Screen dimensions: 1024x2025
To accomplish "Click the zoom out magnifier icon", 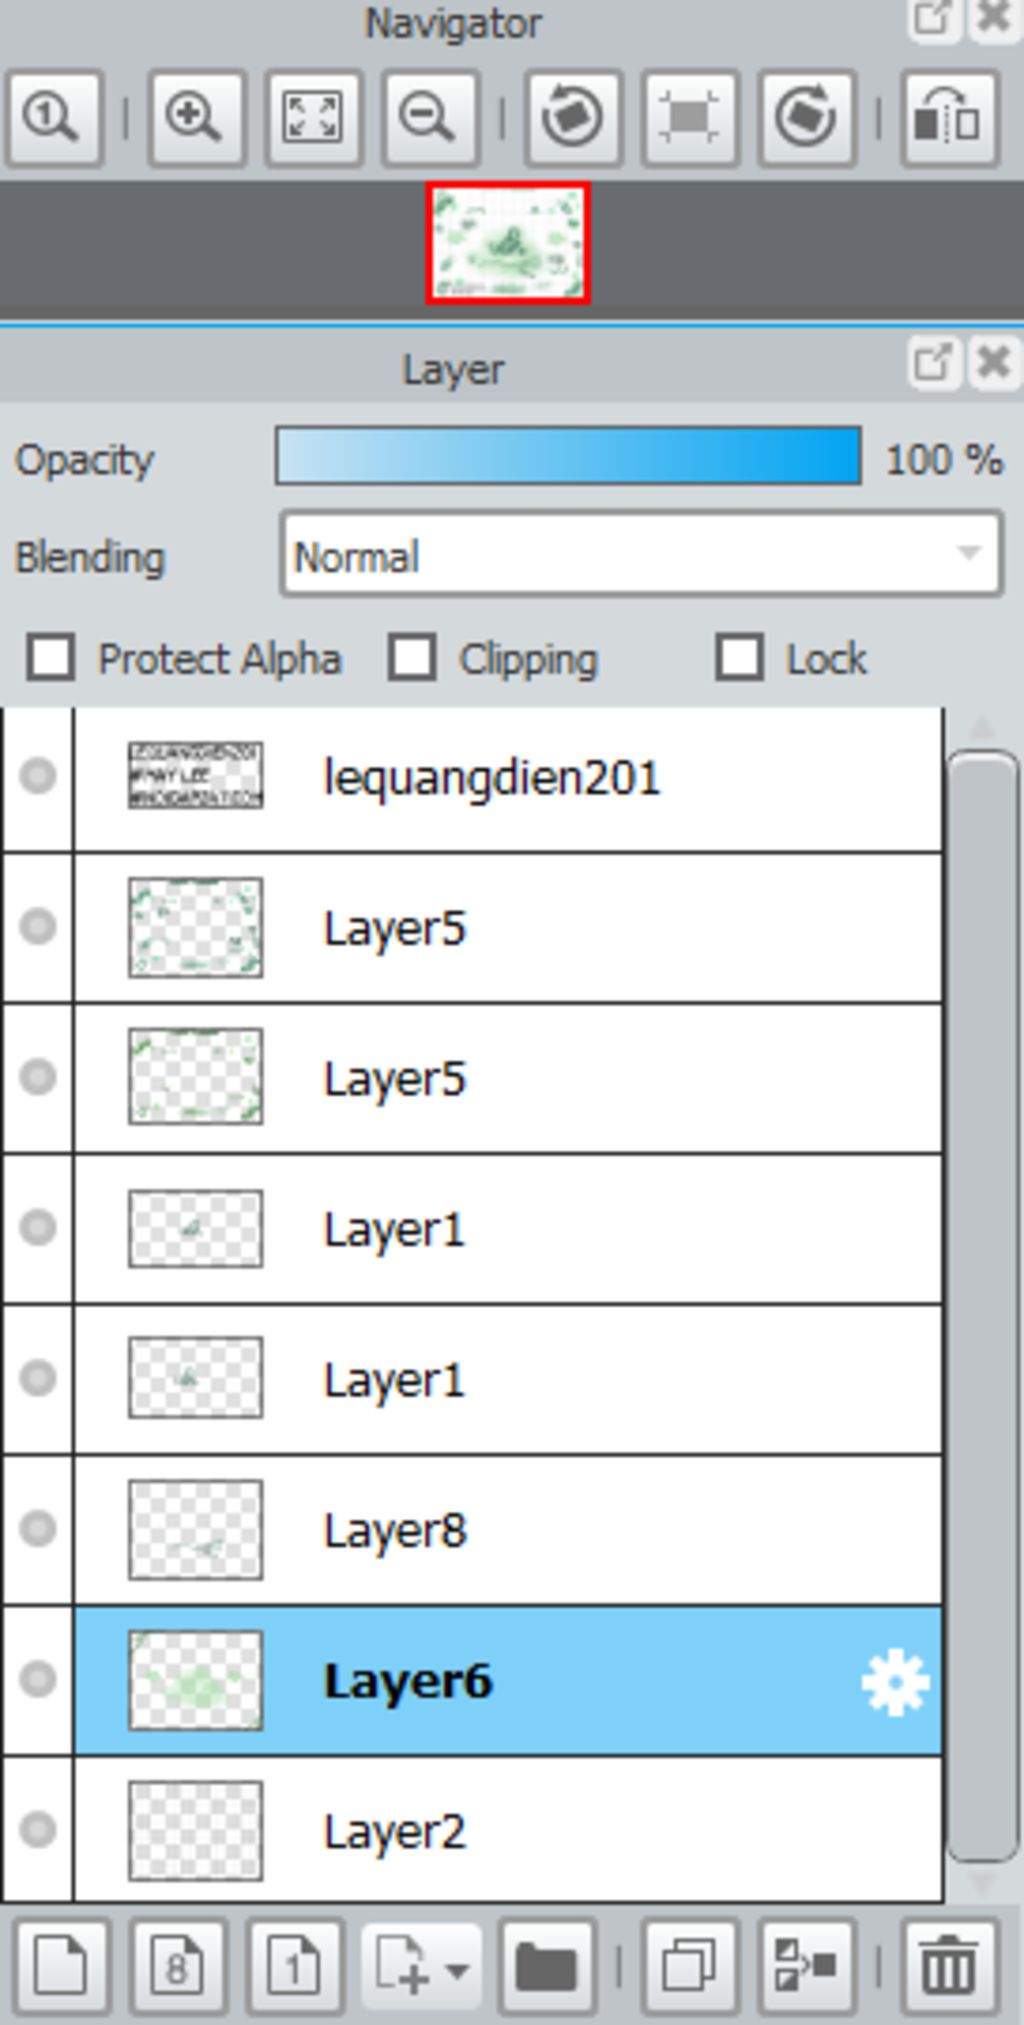I will point(431,118).
